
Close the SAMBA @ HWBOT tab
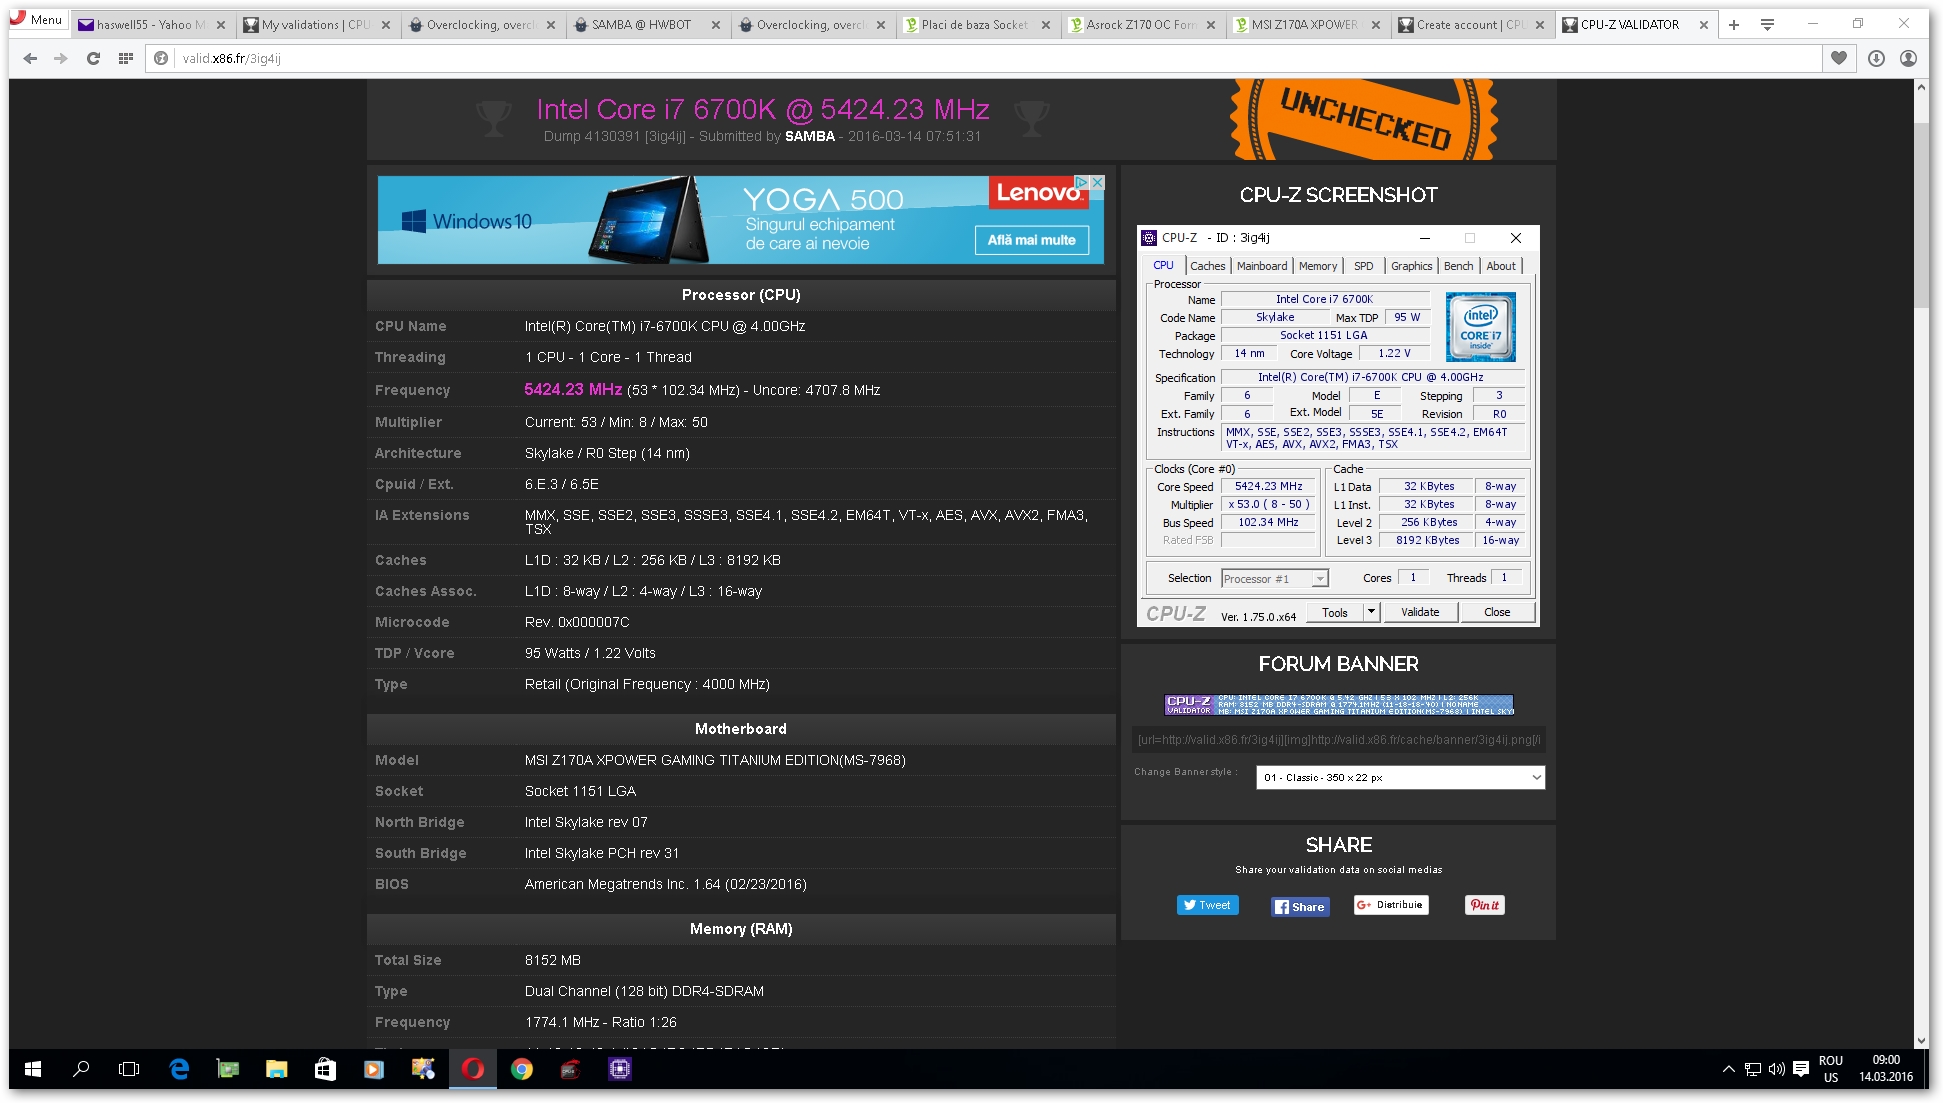[x=715, y=25]
